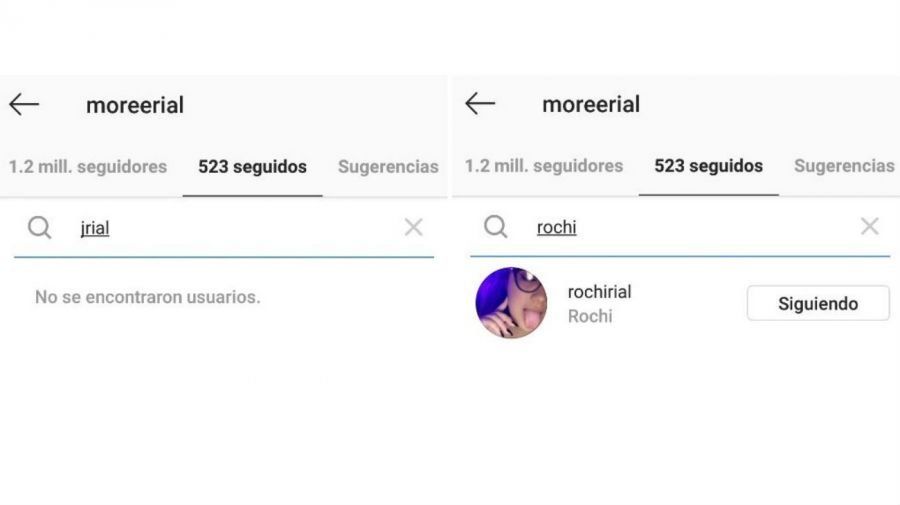Focus the search field containing 'rochi'

pos(680,227)
